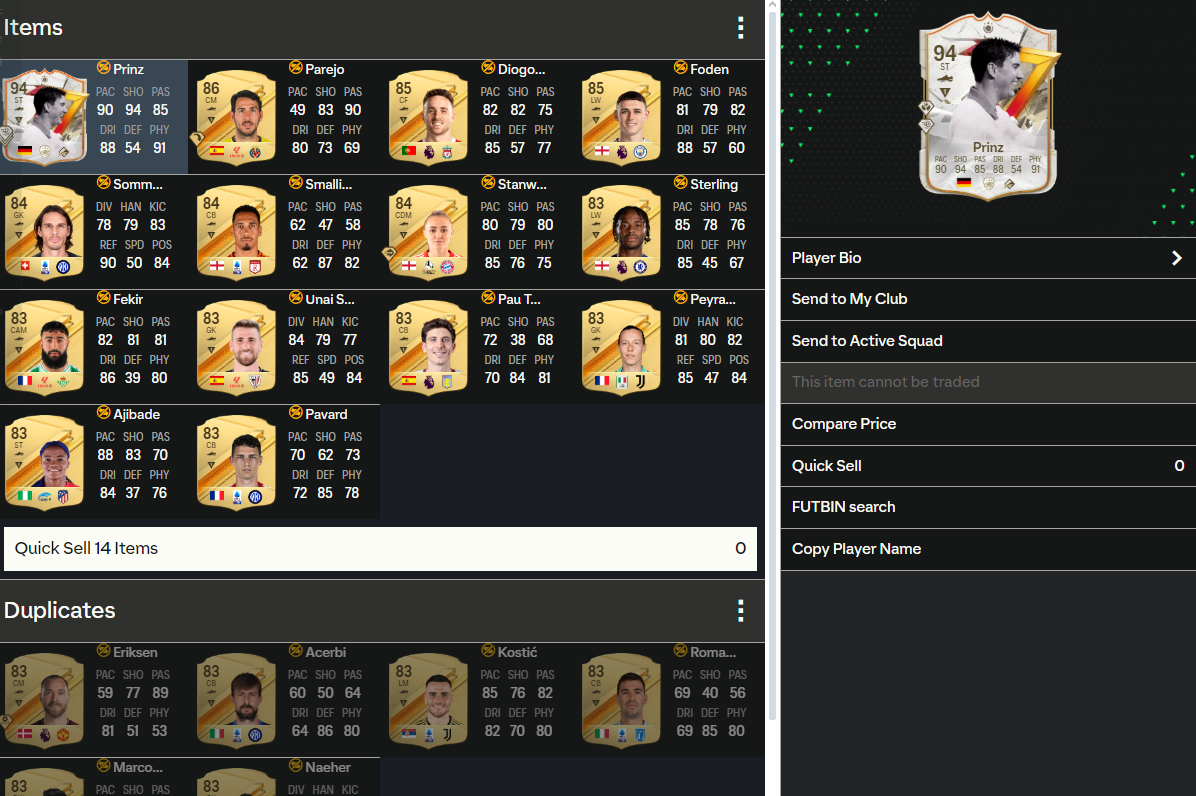Viewport: 1196px width, 796px height.
Task: Click the Unai S... player name
Action: point(330,300)
